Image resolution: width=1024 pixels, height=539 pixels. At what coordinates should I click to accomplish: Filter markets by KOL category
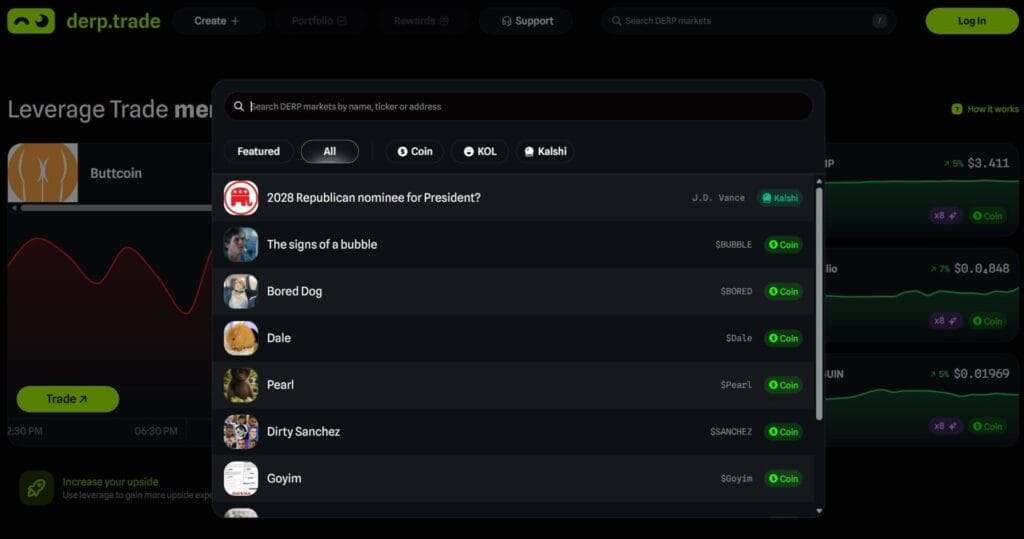tap(480, 152)
